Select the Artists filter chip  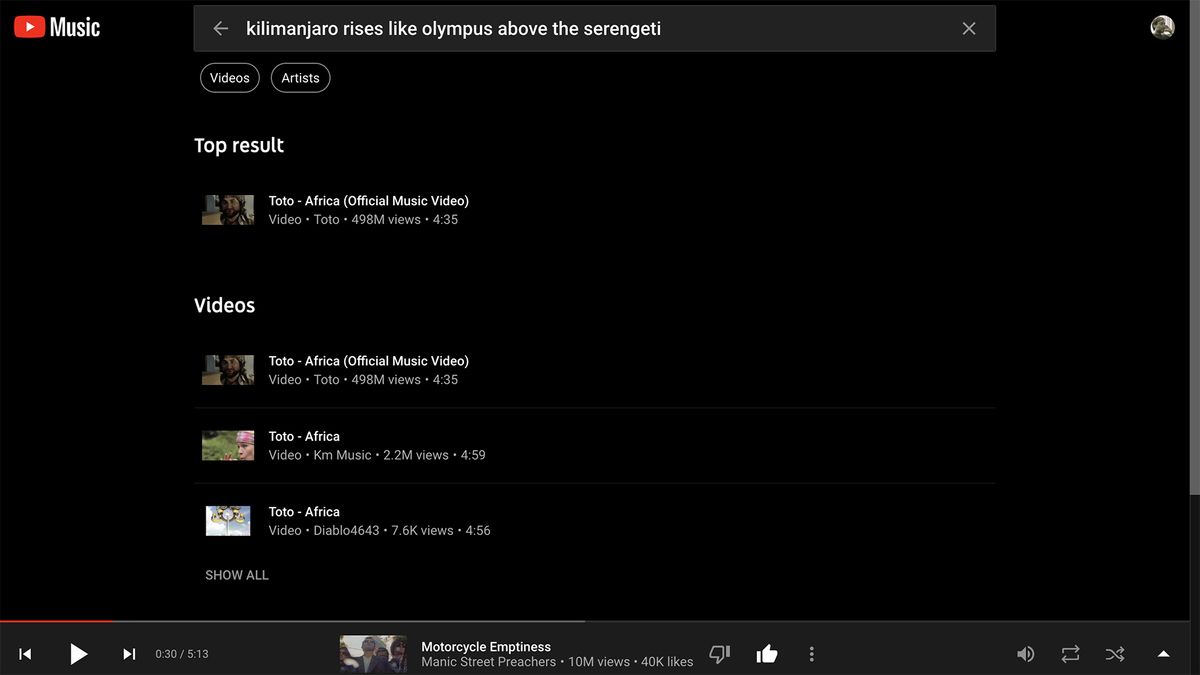[x=300, y=77]
